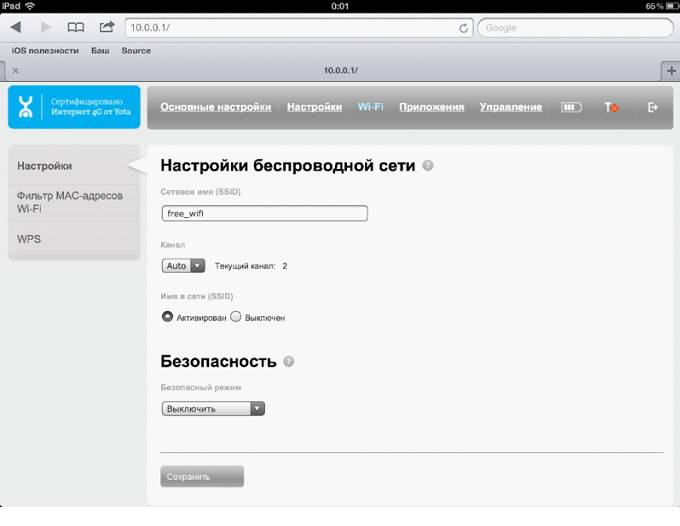Click the battery status icon in header
Image resolution: width=680 pixels, height=526 pixels.
[571, 108]
